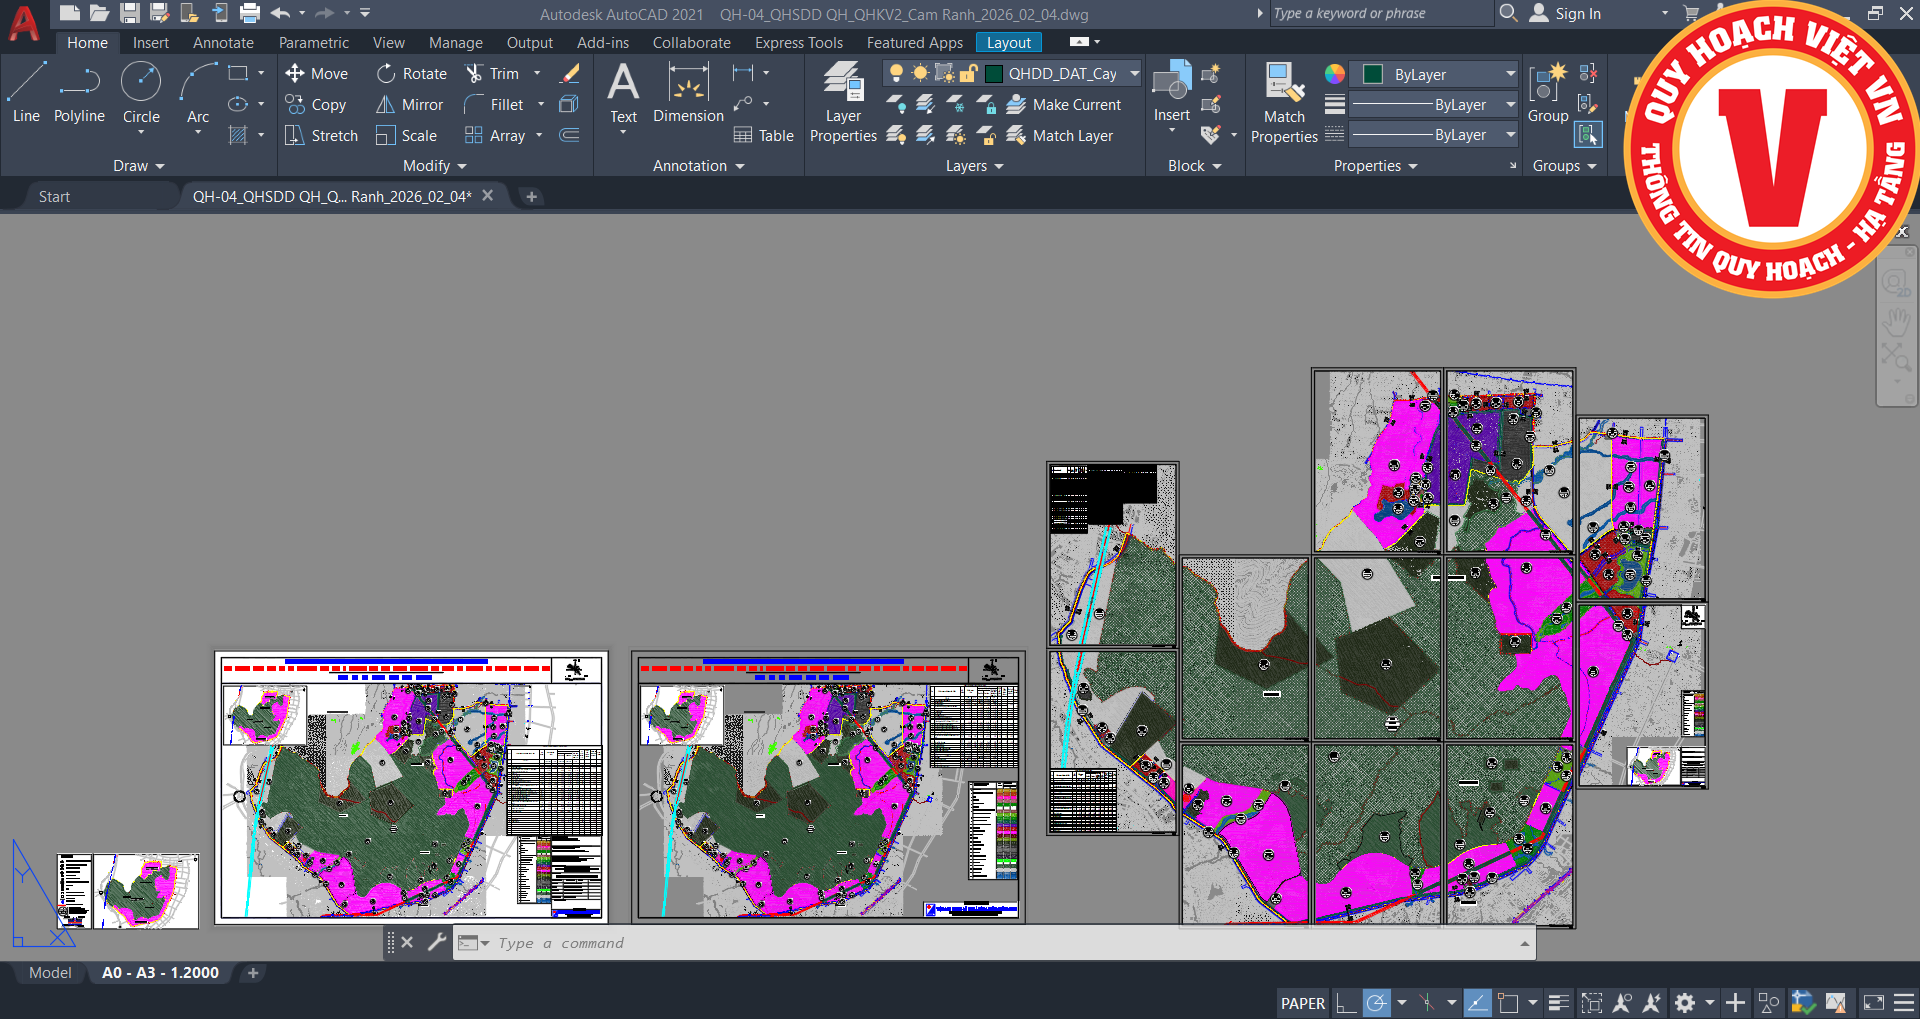This screenshot has width=1920, height=1019.
Task: Click the Type a command input field
Action: [x=994, y=943]
